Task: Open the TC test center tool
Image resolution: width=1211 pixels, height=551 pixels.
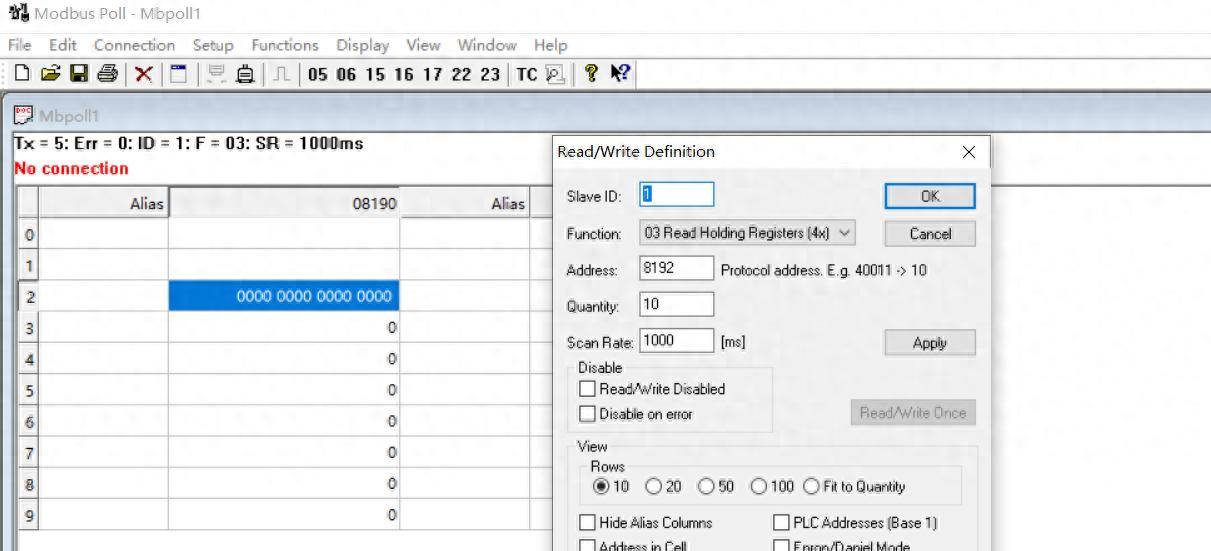Action: (526, 76)
